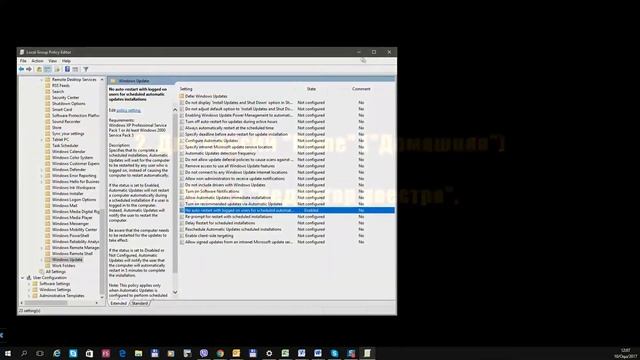Select Re-prompt for restart with scheduled installations
The image size is (640, 360).
pos(229,217)
